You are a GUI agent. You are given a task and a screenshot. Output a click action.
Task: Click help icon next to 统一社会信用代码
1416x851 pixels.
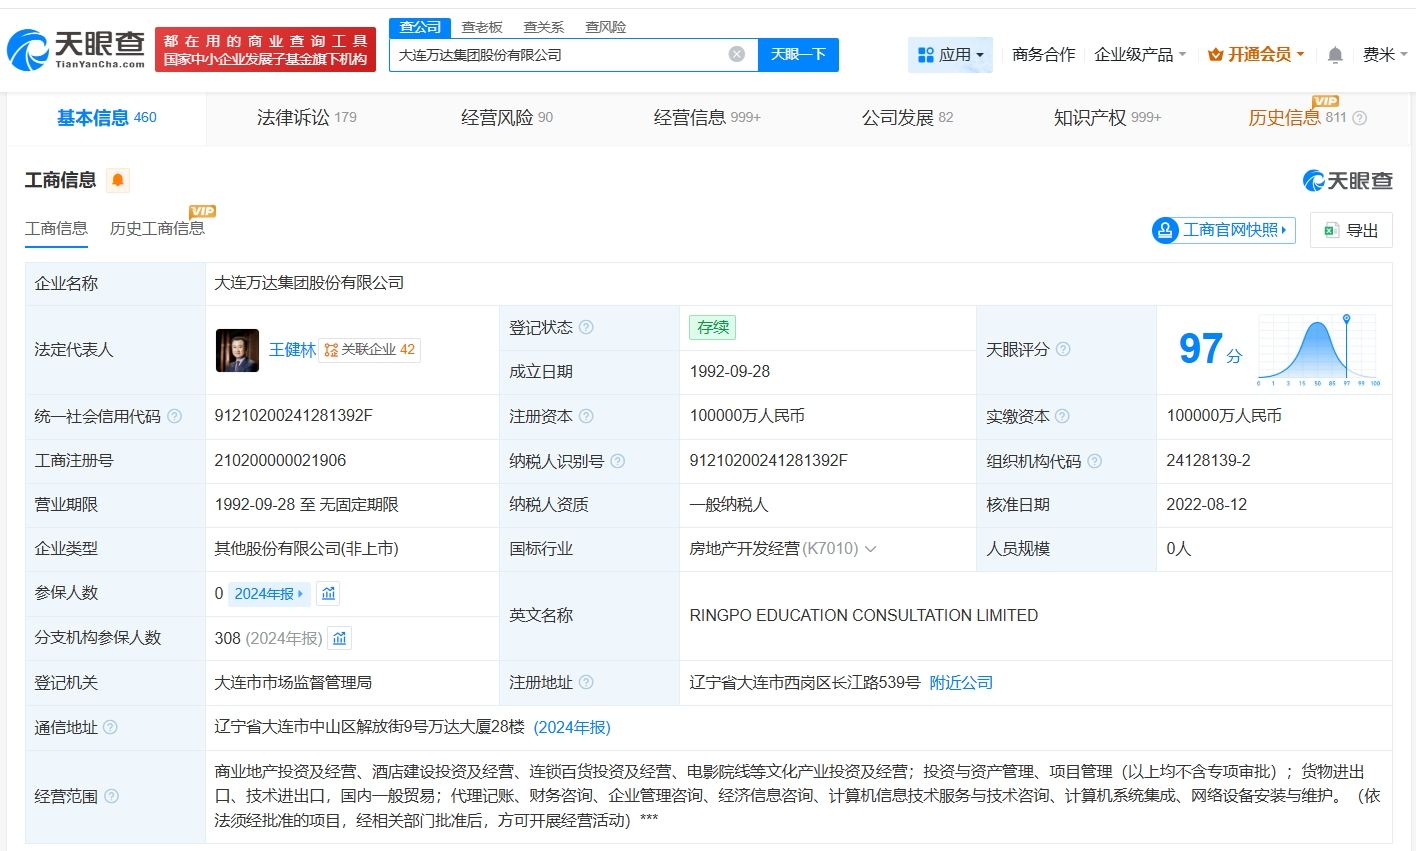tap(175, 416)
